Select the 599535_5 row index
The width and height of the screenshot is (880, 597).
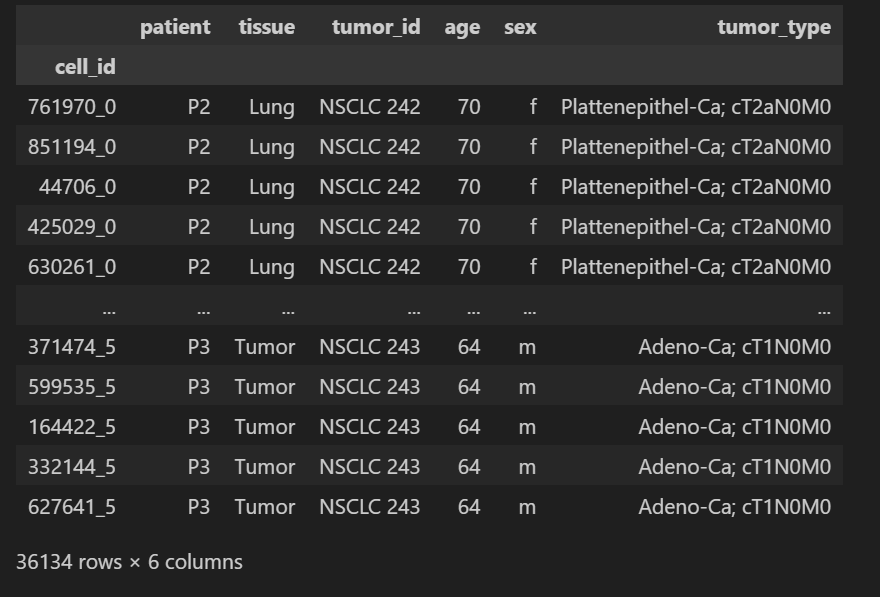click(x=72, y=387)
